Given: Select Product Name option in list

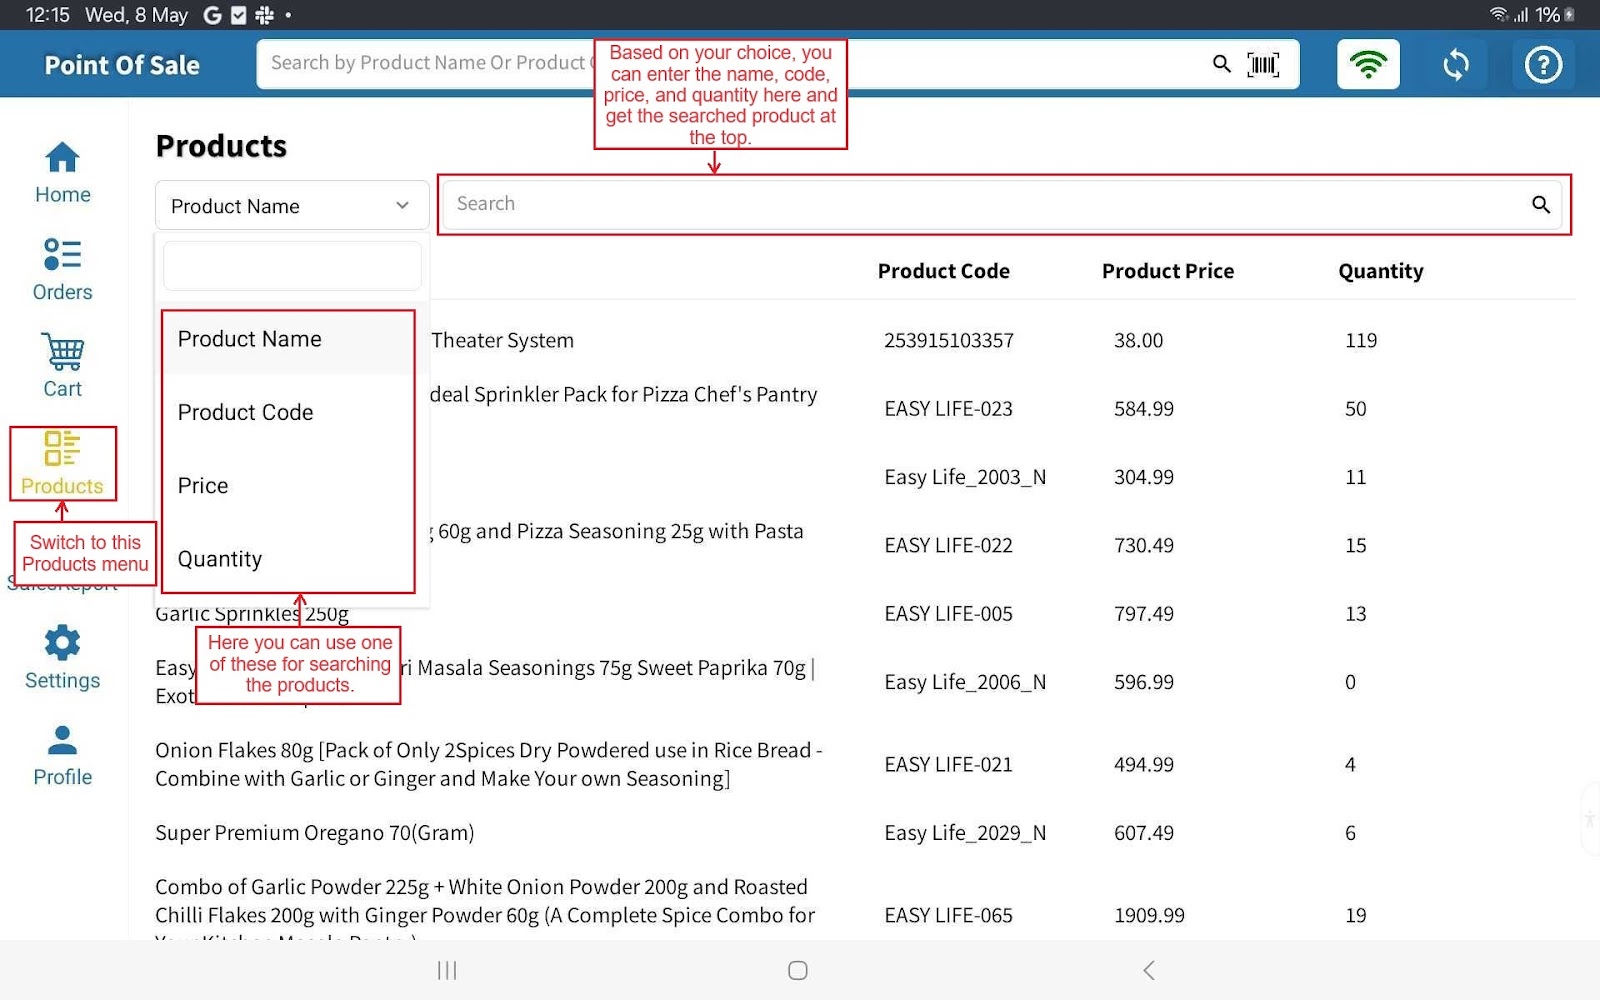Looking at the screenshot, I should 250,339.
